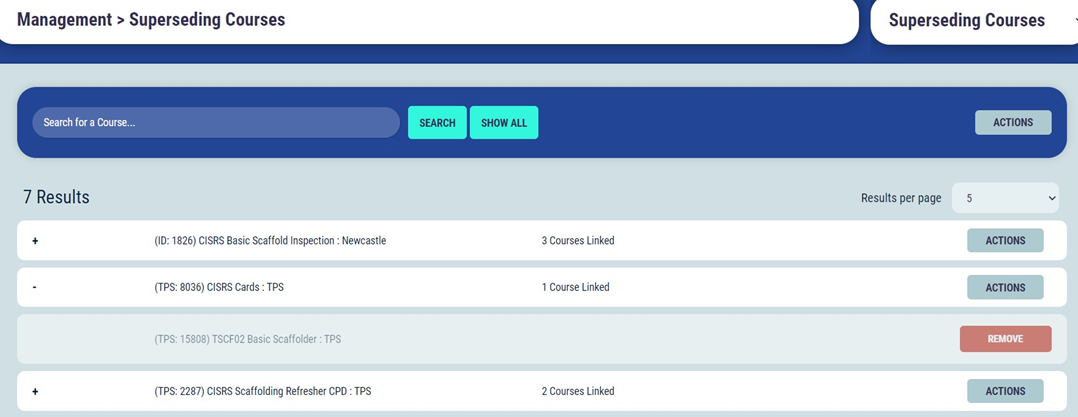
Task: Remove the linked TSCF02 Basic Scaffolder course
Action: 1004,339
